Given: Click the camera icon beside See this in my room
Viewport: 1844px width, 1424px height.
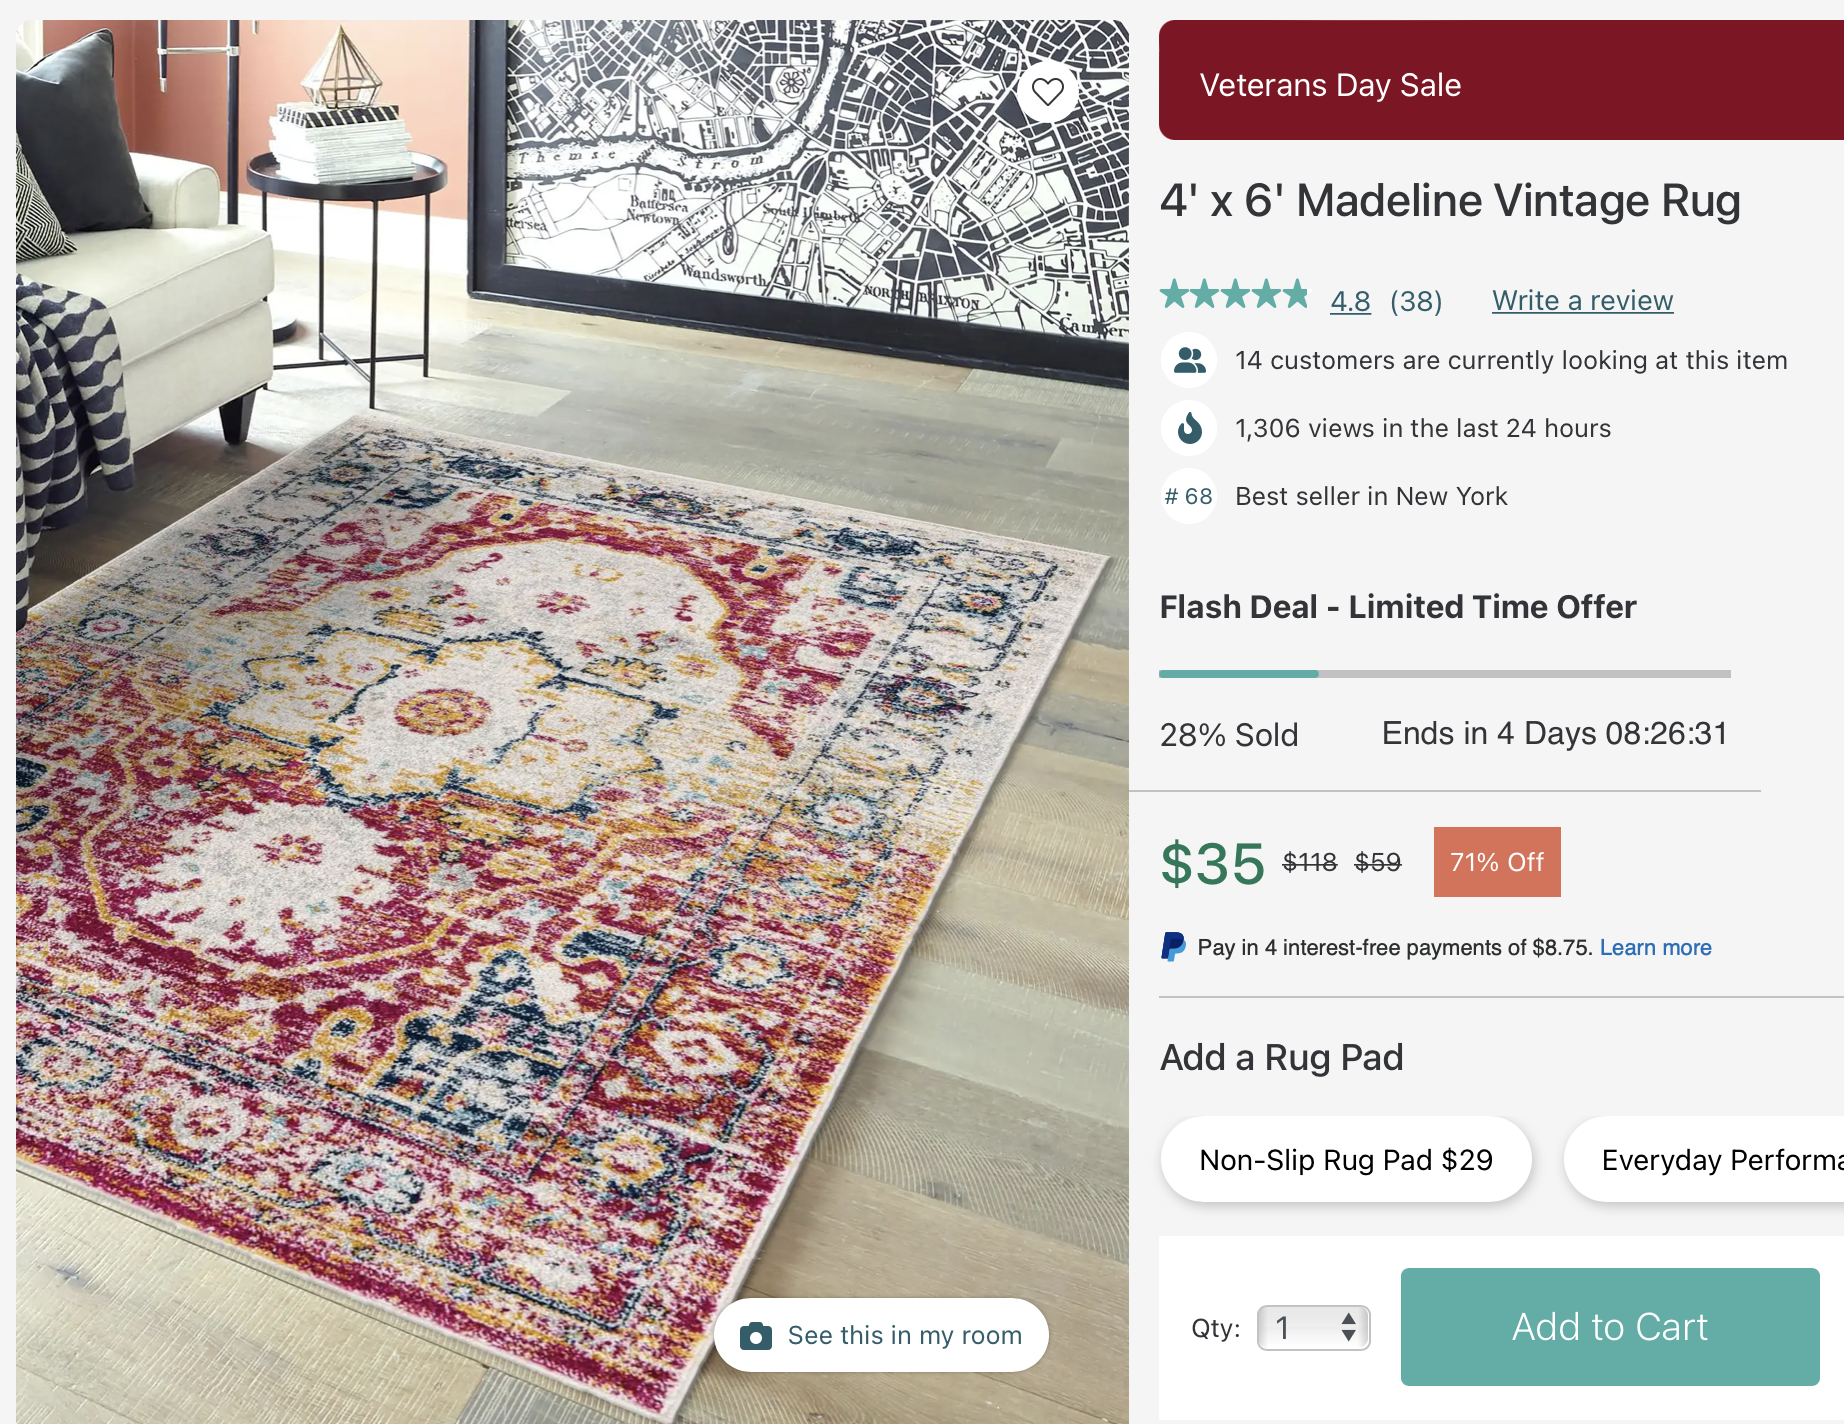Looking at the screenshot, I should pos(756,1336).
